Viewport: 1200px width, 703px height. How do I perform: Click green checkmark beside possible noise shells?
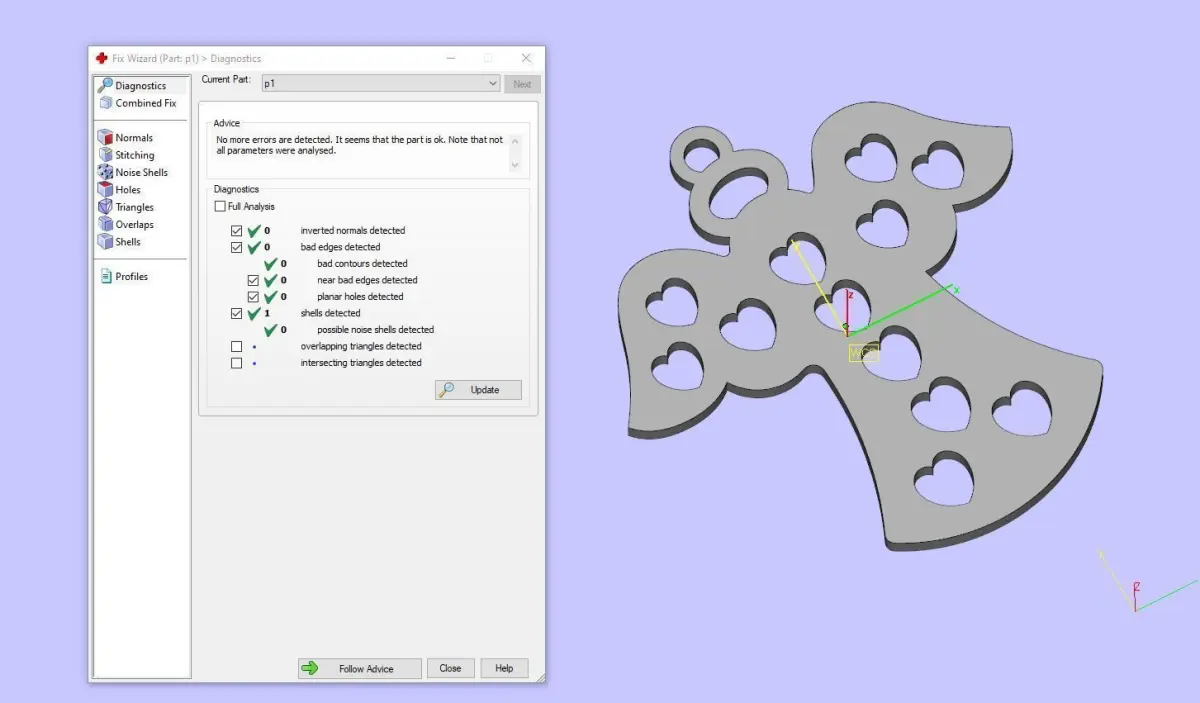click(x=271, y=329)
